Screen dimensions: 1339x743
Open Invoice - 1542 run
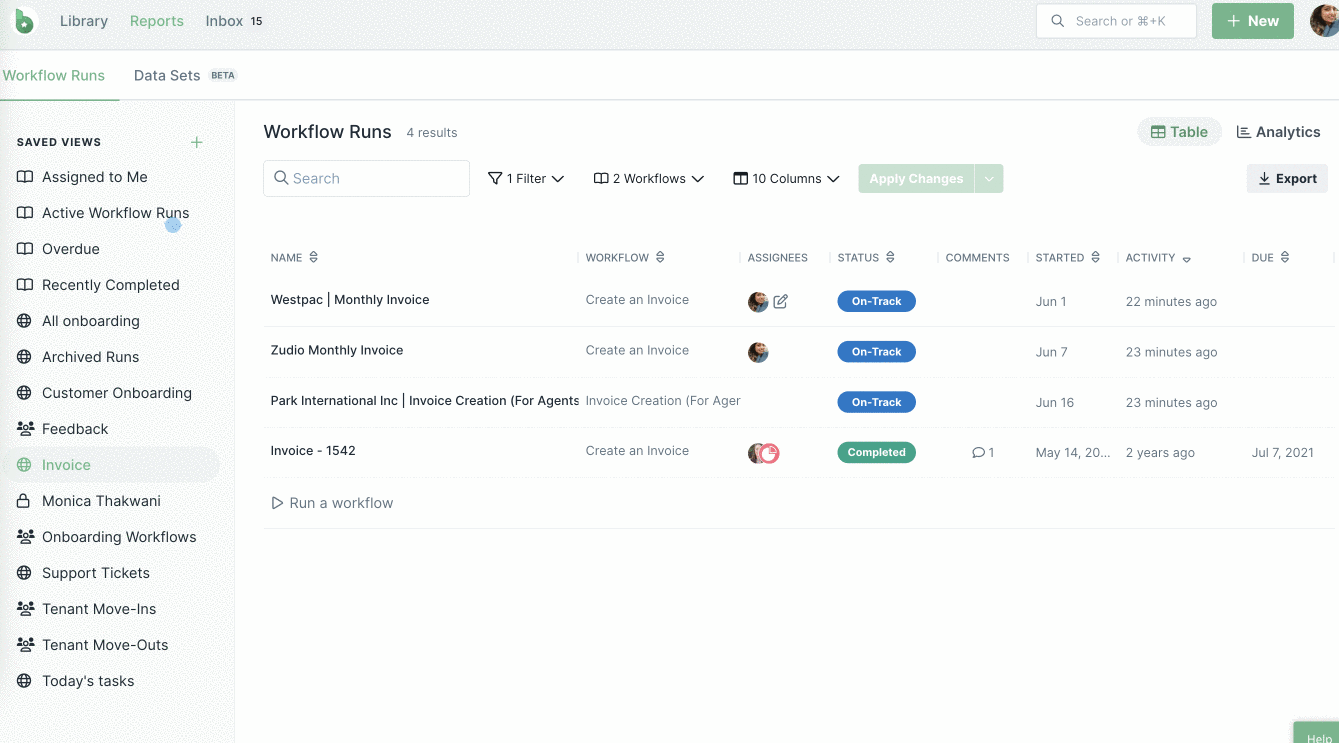point(313,451)
